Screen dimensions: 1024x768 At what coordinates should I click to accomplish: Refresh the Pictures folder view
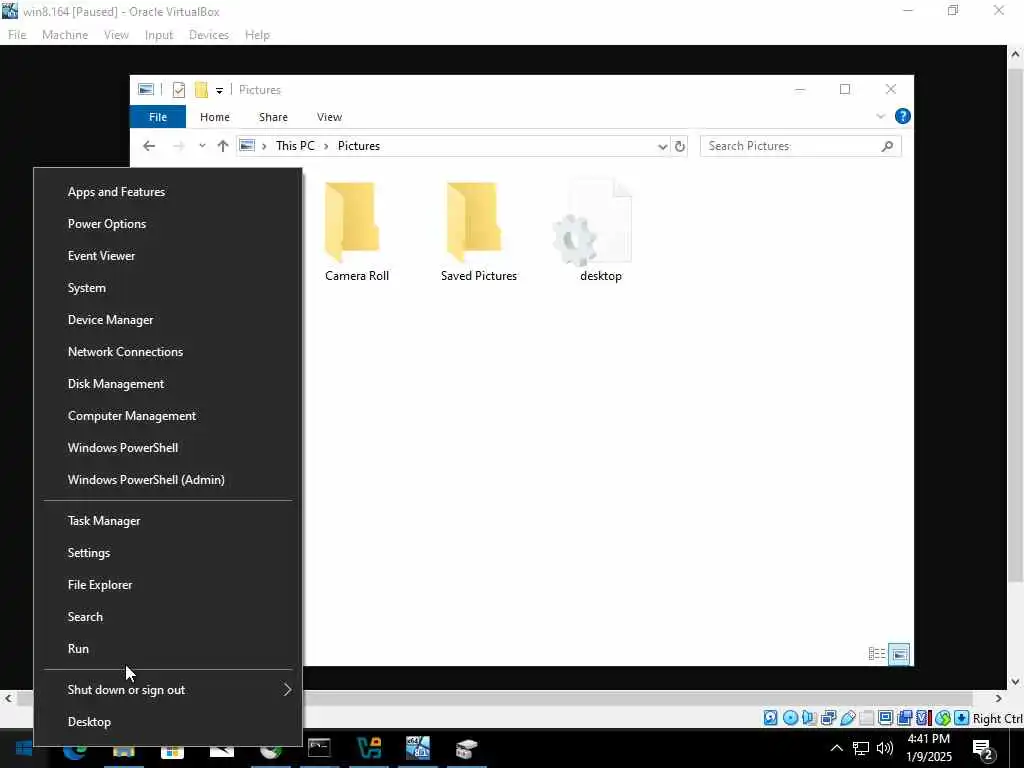pyautogui.click(x=680, y=146)
